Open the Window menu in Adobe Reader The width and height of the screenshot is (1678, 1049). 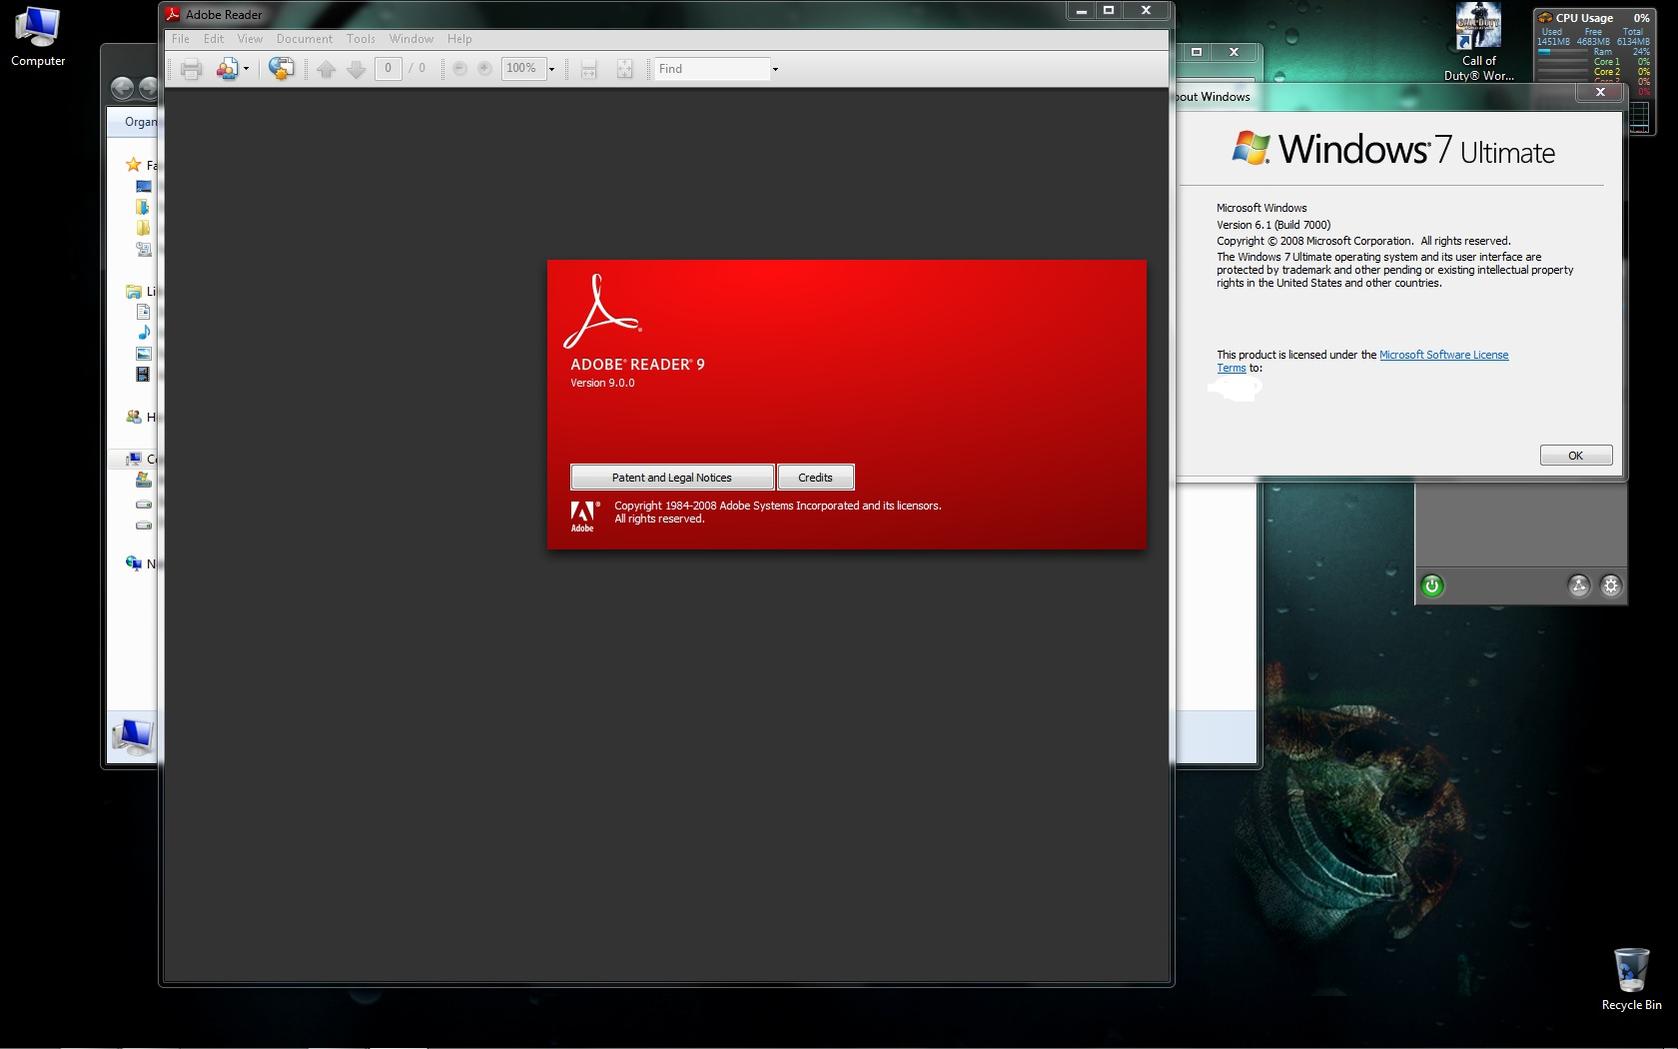[411, 39]
